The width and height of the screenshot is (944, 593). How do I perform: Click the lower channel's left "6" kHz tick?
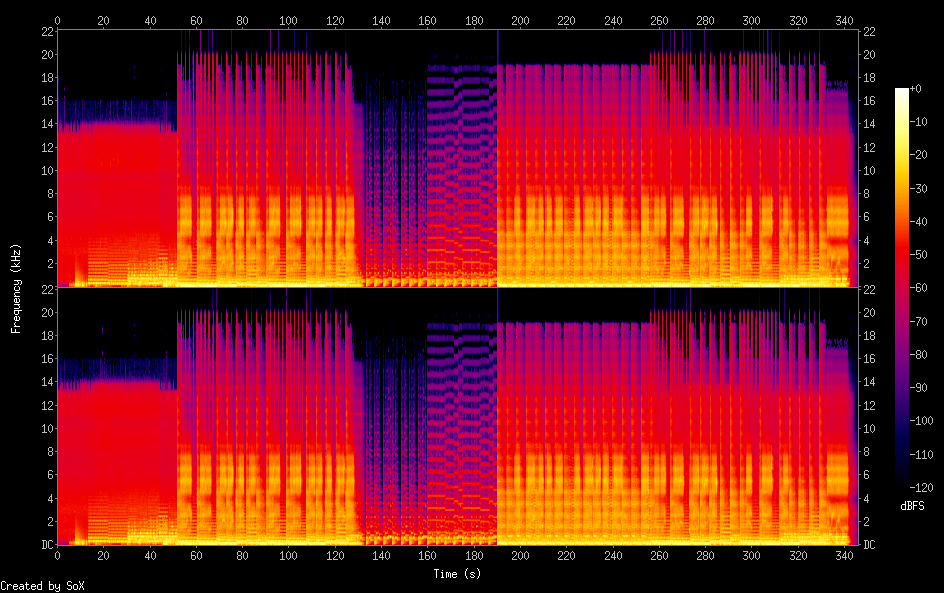pos(51,475)
